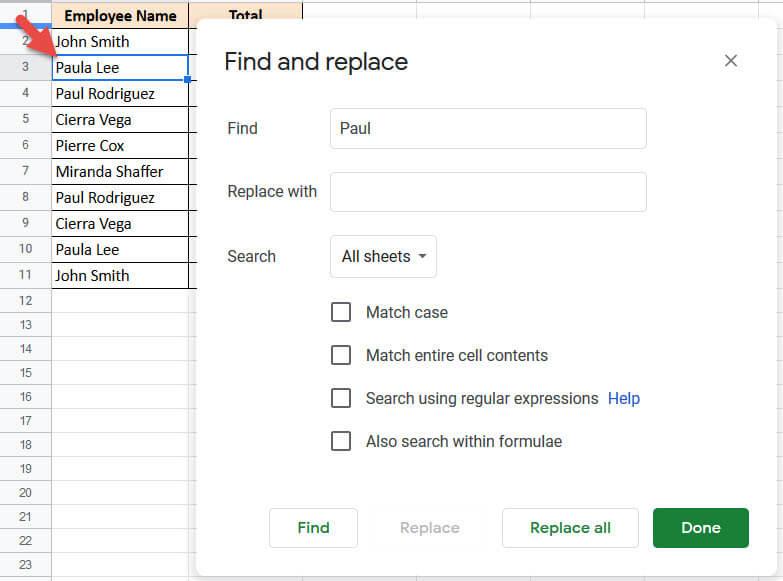This screenshot has height=581, width=783.
Task: Select row 5 via its row header
Action: point(25,119)
